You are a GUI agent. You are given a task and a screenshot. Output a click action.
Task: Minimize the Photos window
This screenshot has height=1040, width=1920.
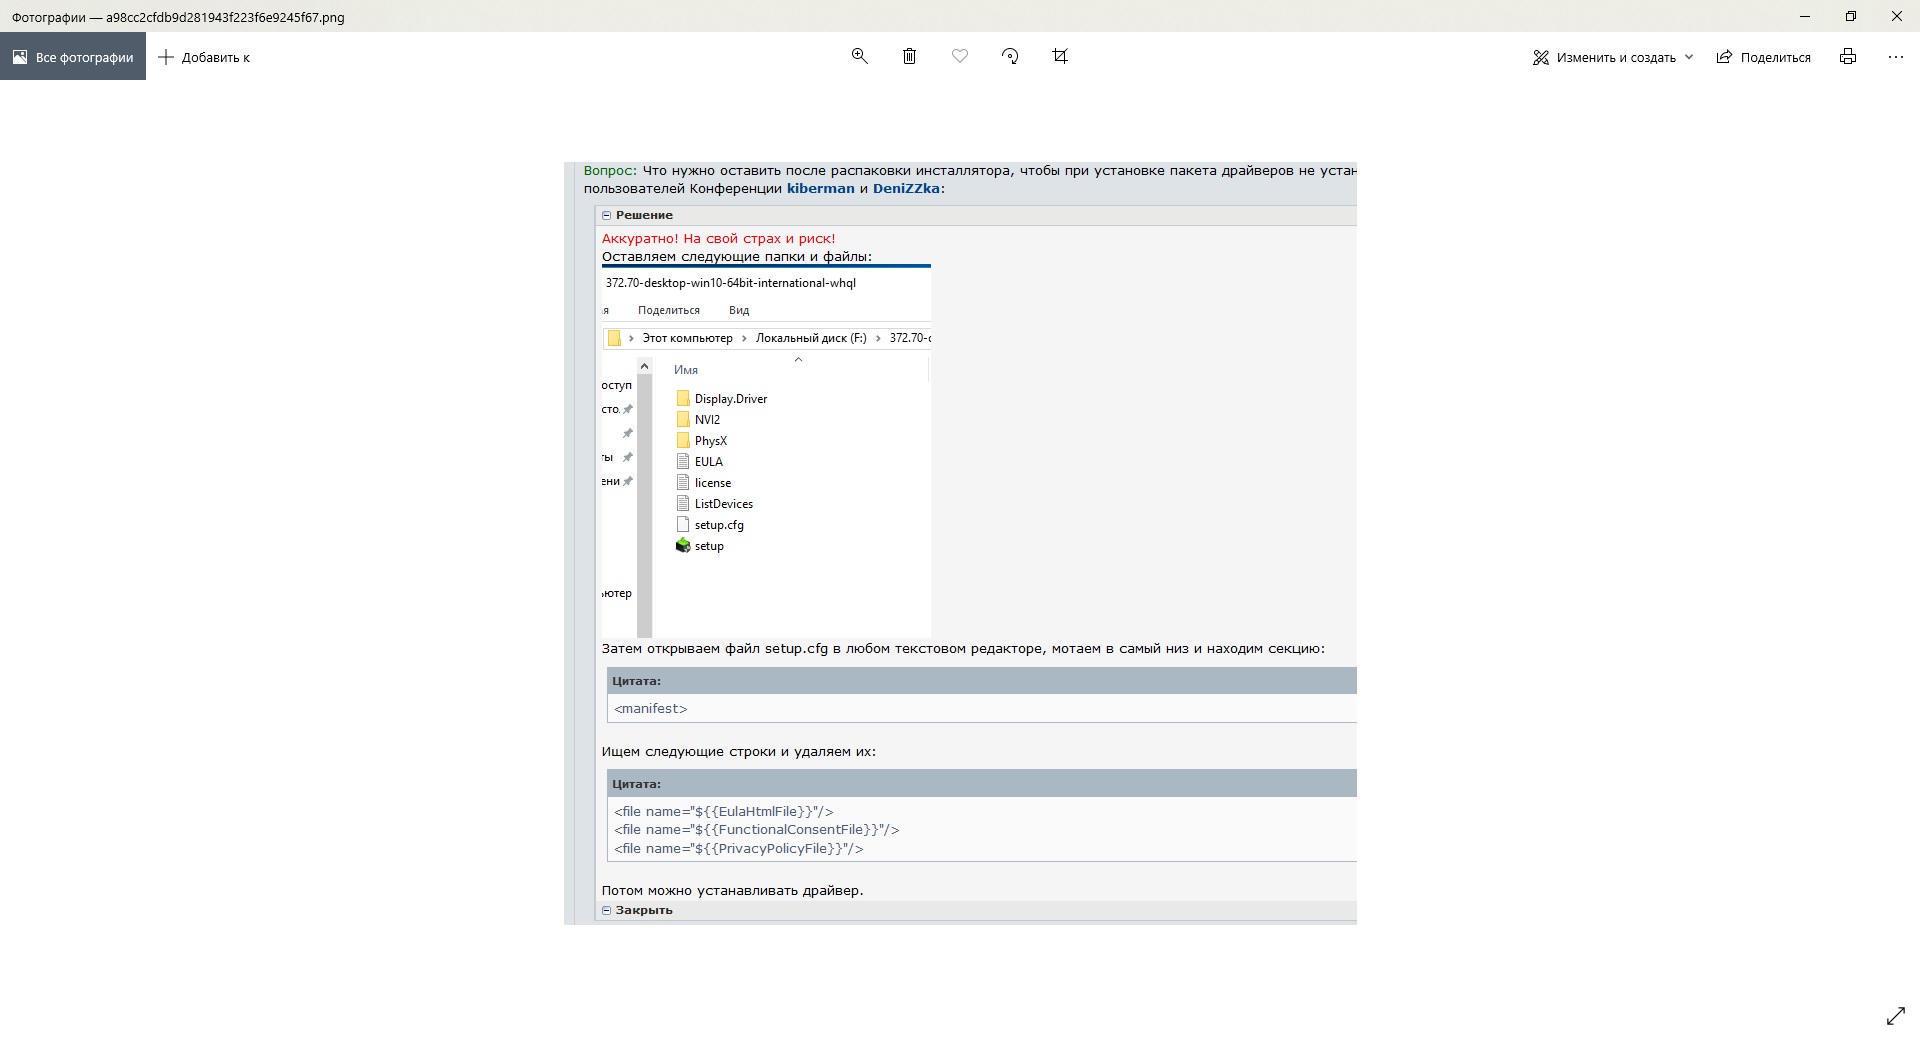(1805, 16)
